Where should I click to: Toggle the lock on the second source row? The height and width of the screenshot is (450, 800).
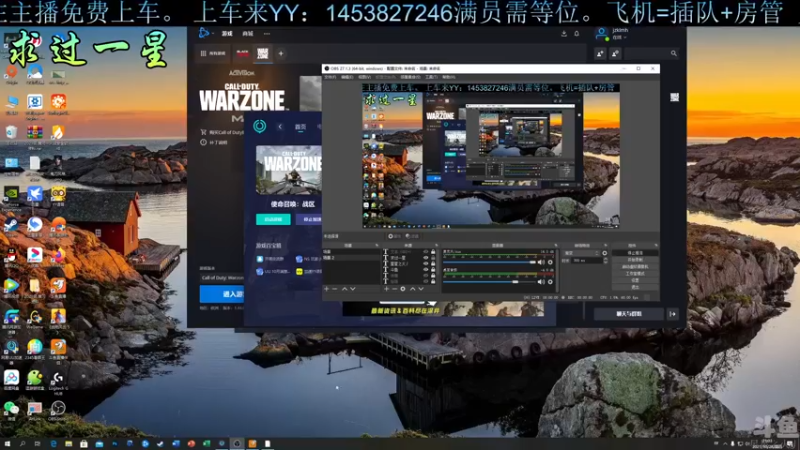[x=433, y=258]
